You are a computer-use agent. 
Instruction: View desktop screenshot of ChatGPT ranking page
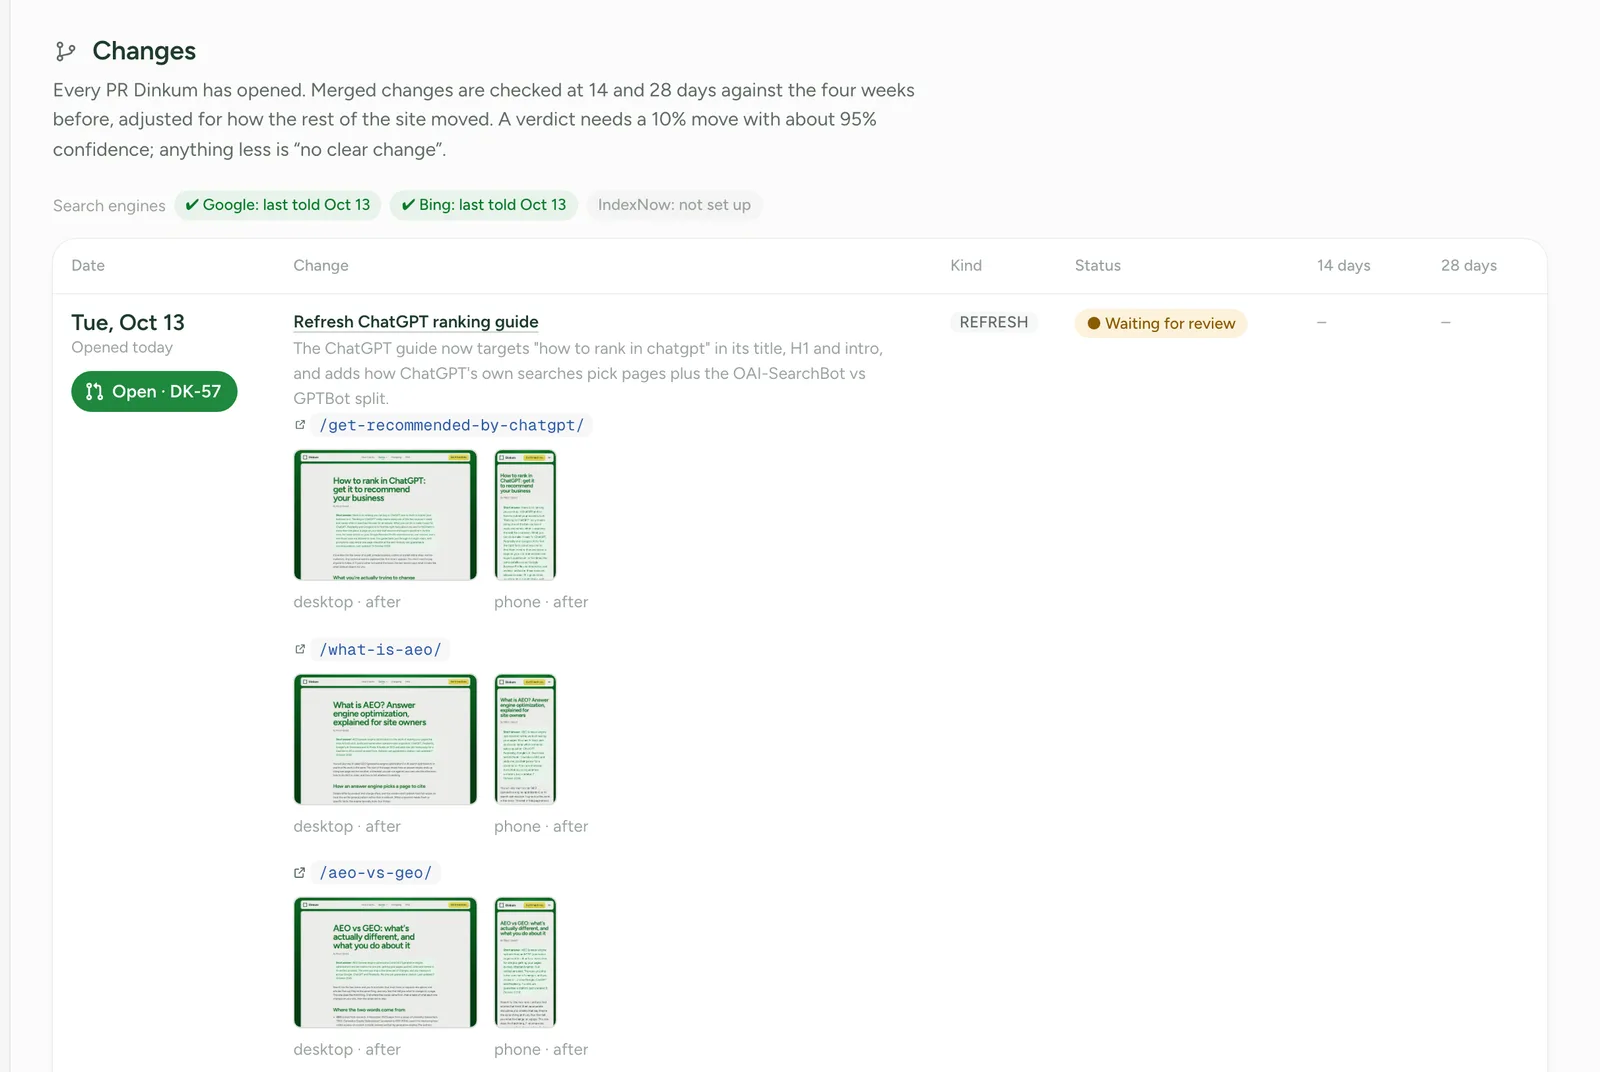coord(385,515)
